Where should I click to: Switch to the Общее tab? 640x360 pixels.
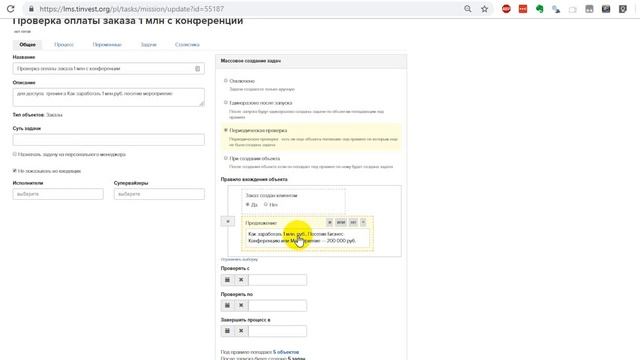coord(27,44)
